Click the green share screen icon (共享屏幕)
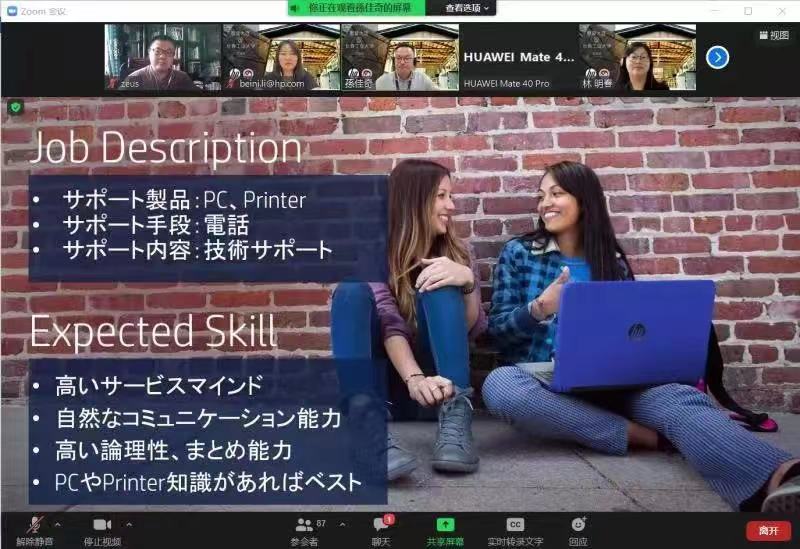Image resolution: width=800 pixels, height=549 pixels. click(445, 526)
